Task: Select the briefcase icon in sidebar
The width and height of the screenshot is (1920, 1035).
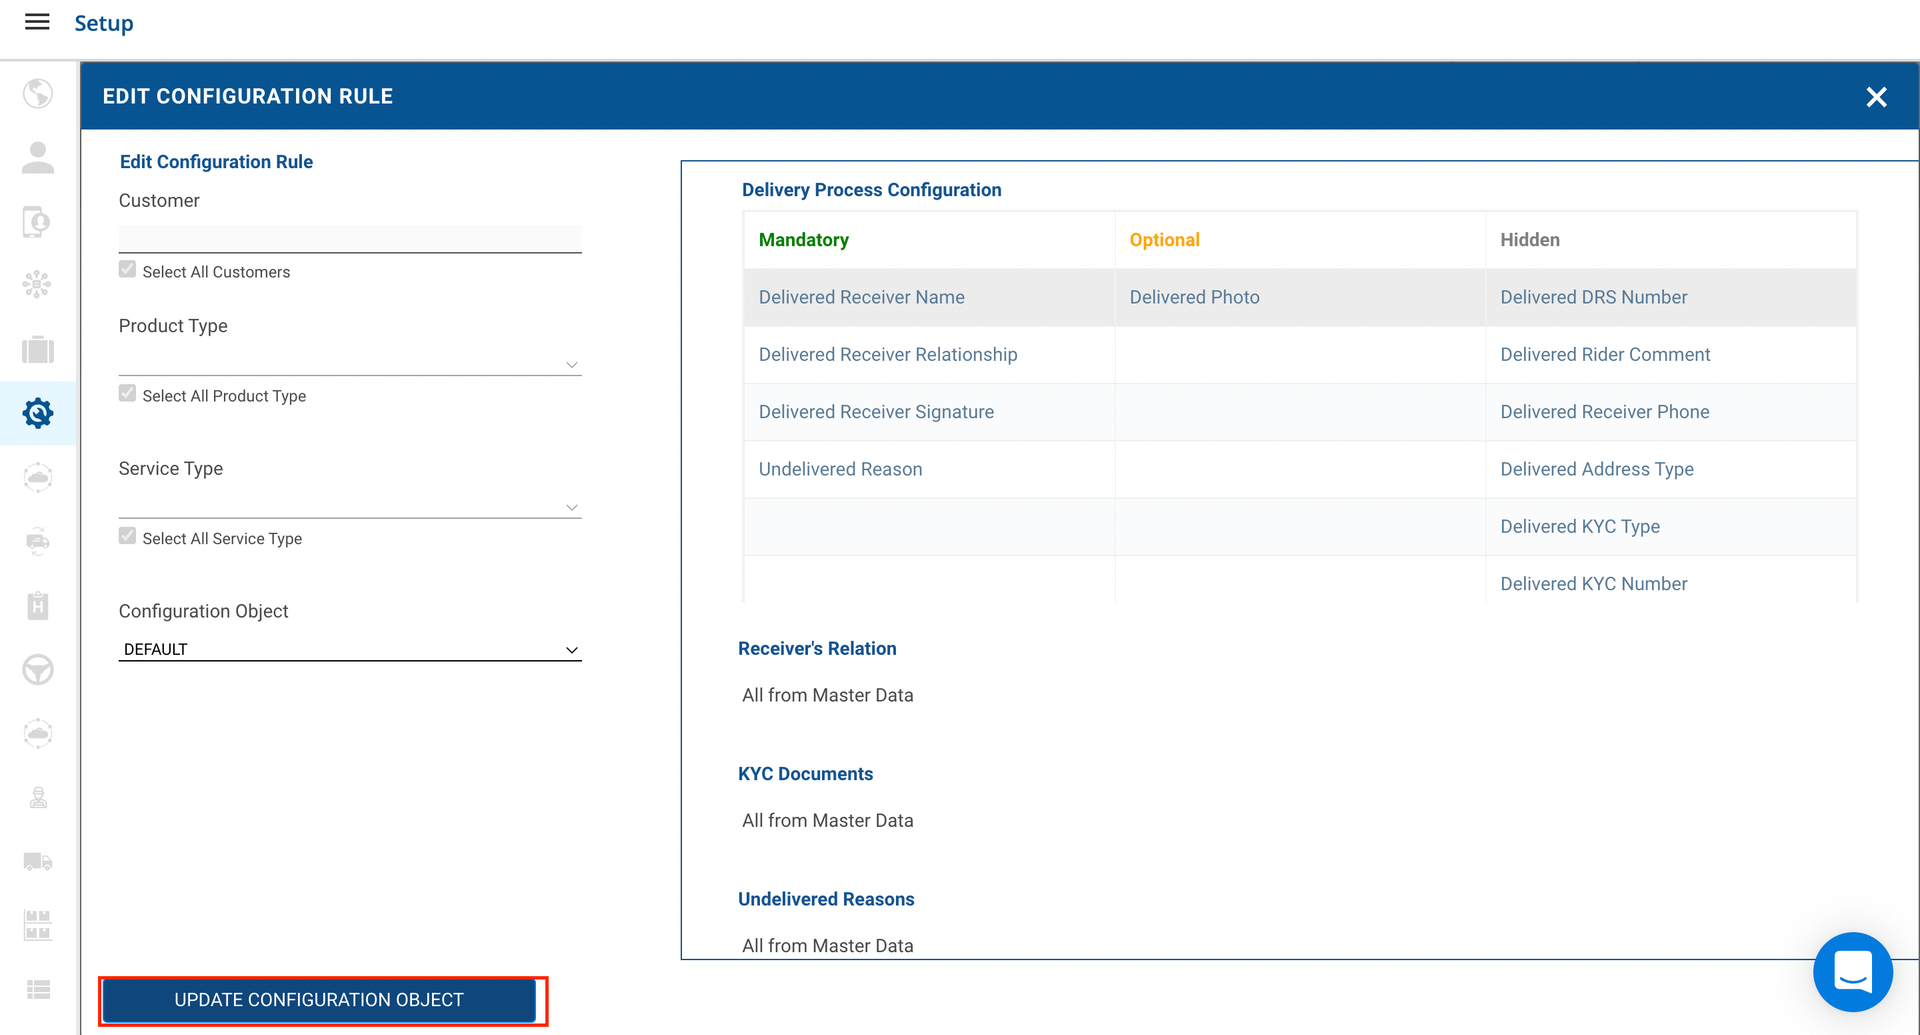Action: (38, 349)
